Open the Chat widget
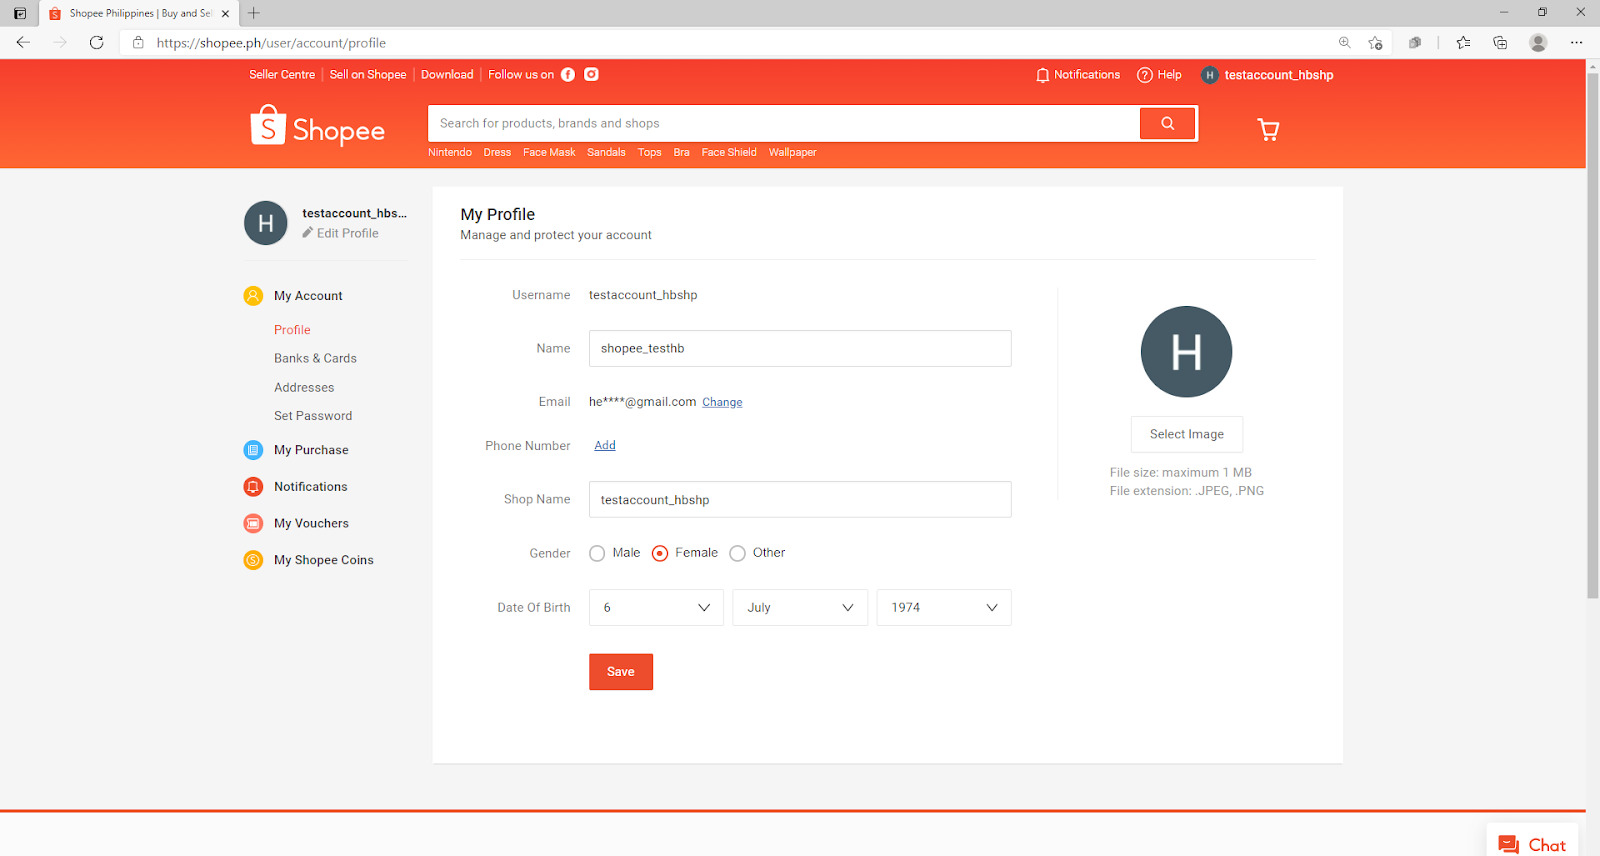Screen dimensions: 1600x856 tap(1532, 844)
